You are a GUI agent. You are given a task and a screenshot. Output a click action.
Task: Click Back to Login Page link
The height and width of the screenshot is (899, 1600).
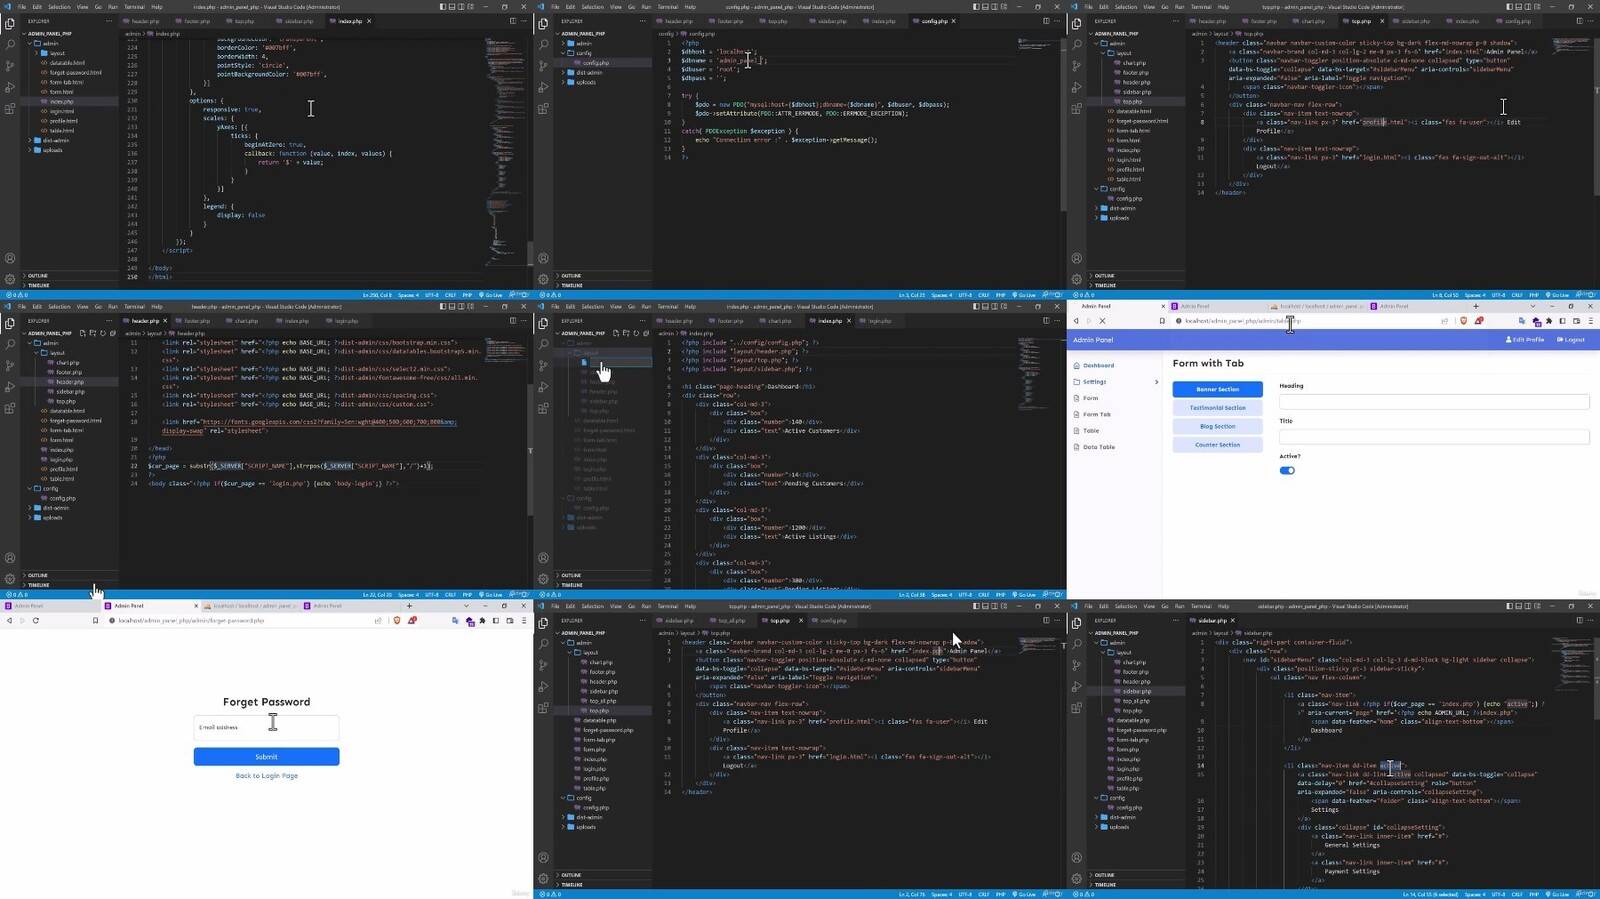(x=266, y=776)
